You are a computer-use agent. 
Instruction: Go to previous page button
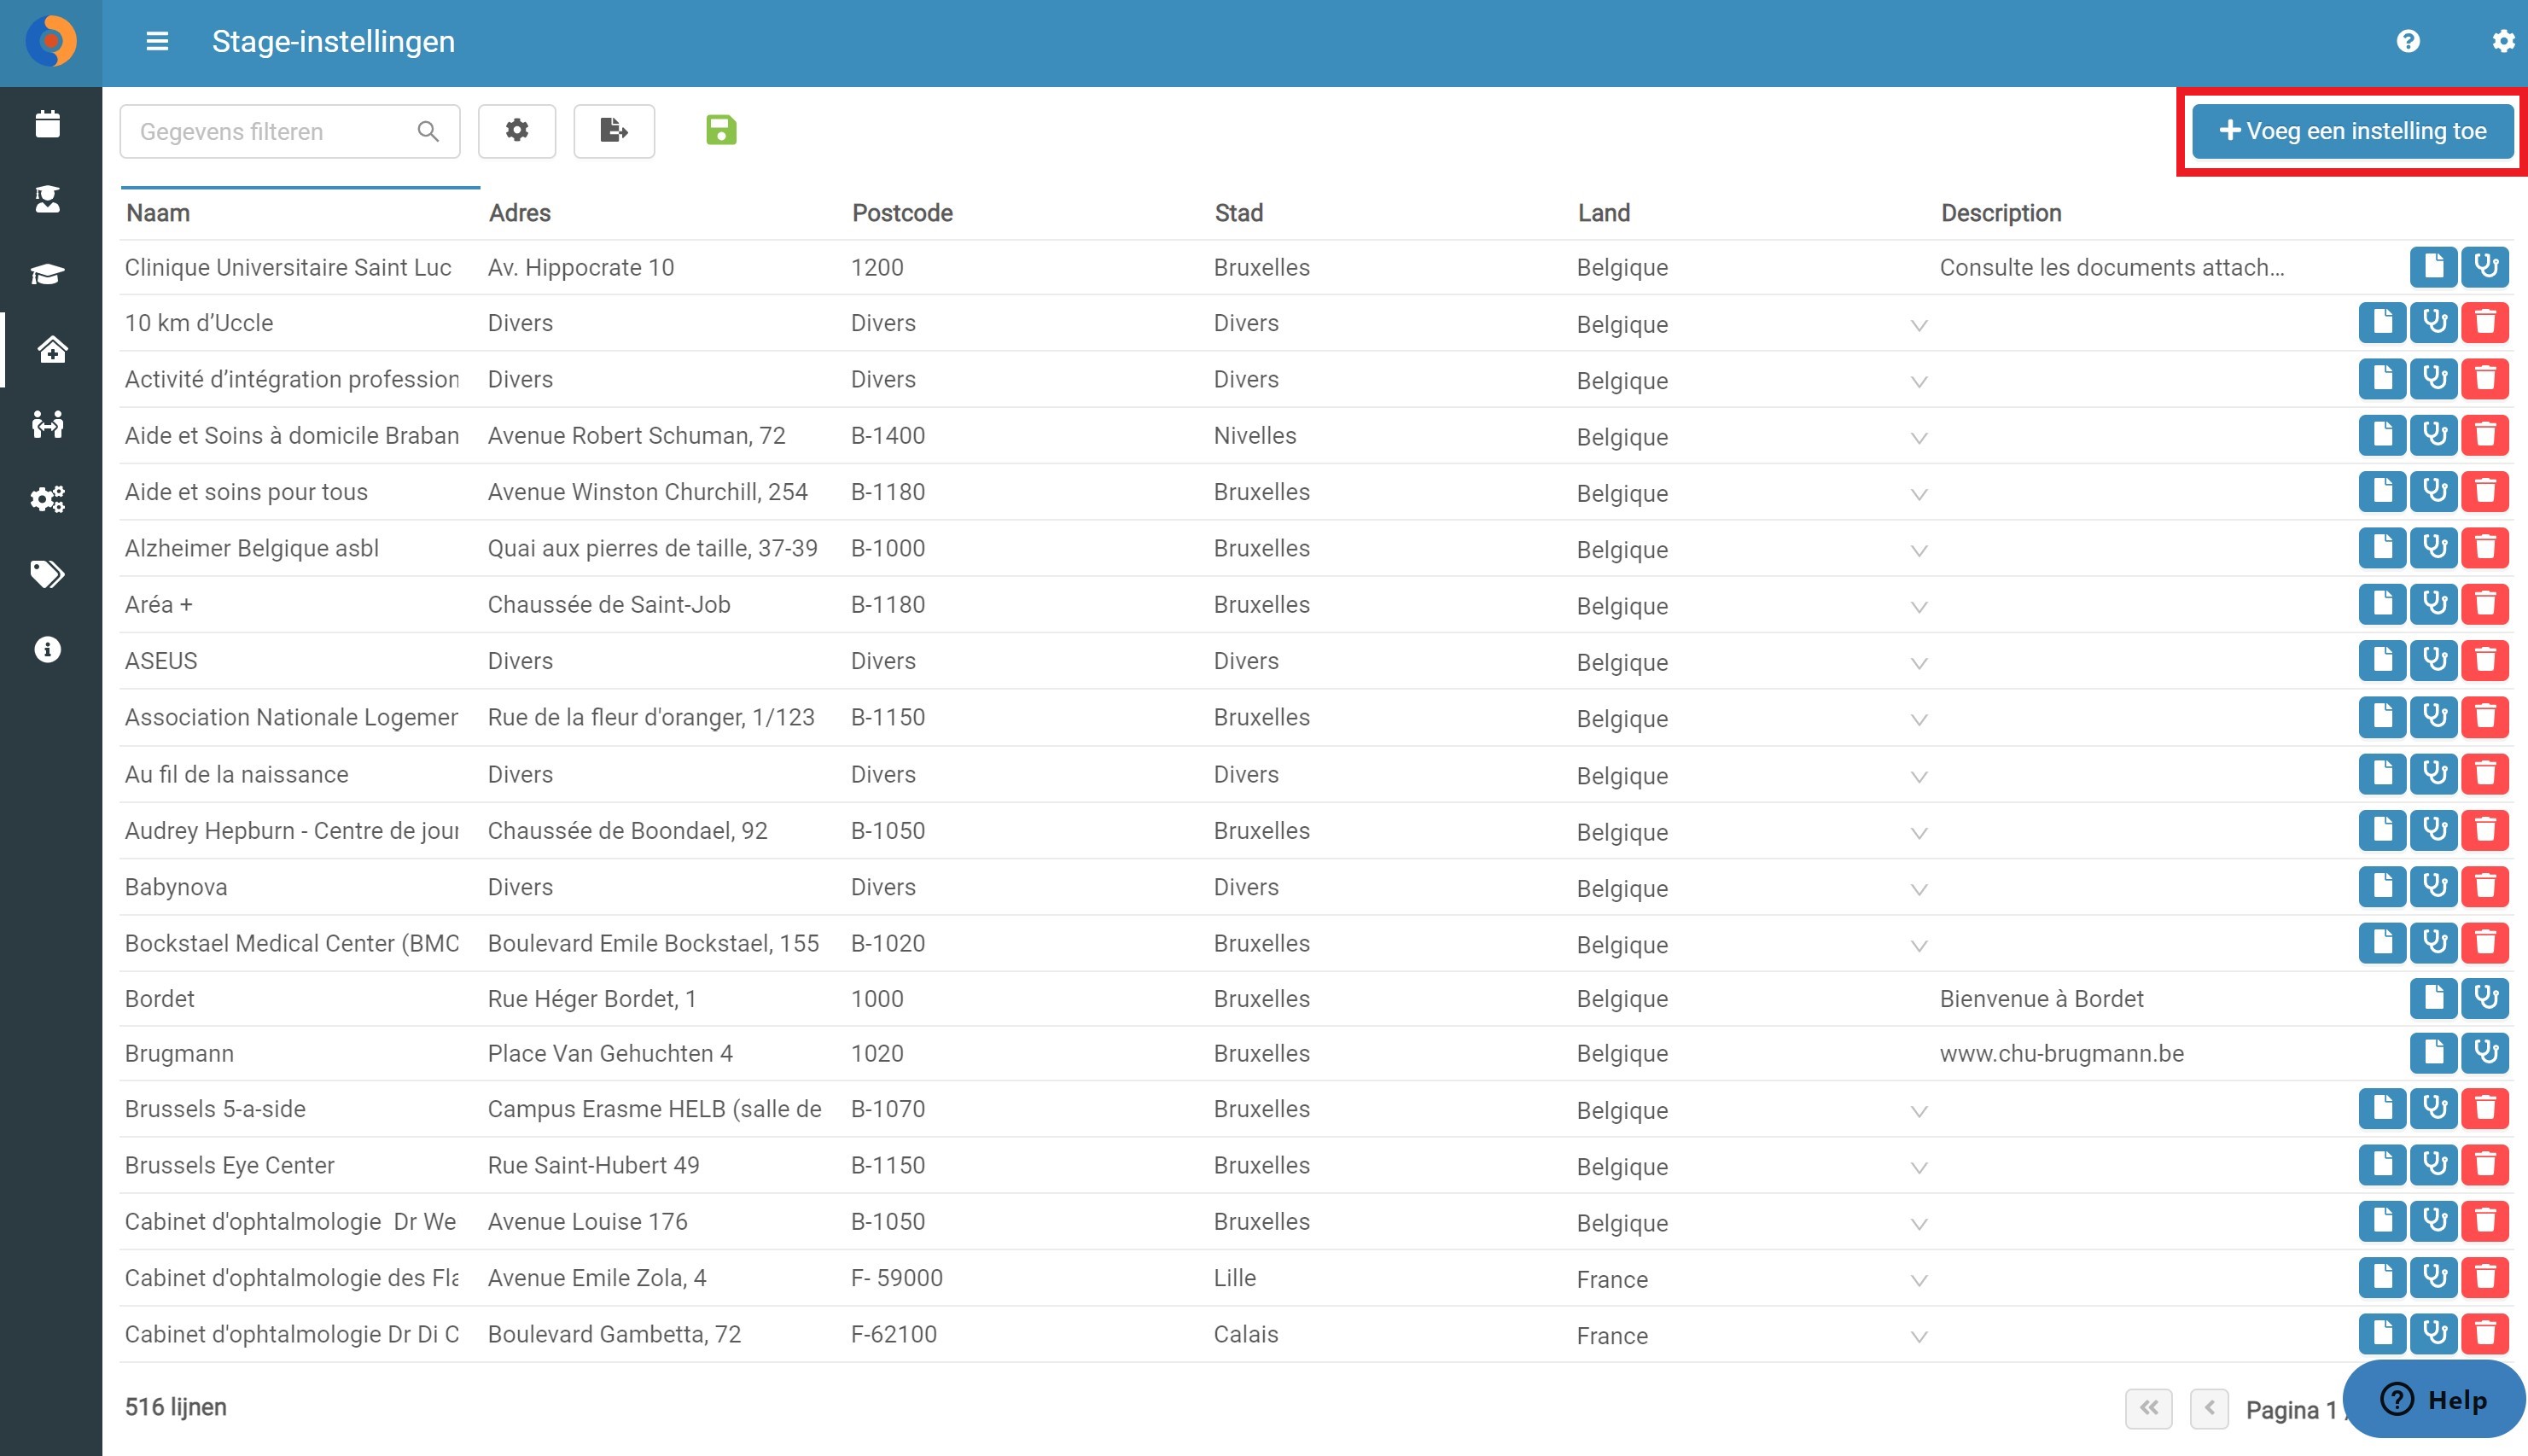click(2209, 1408)
